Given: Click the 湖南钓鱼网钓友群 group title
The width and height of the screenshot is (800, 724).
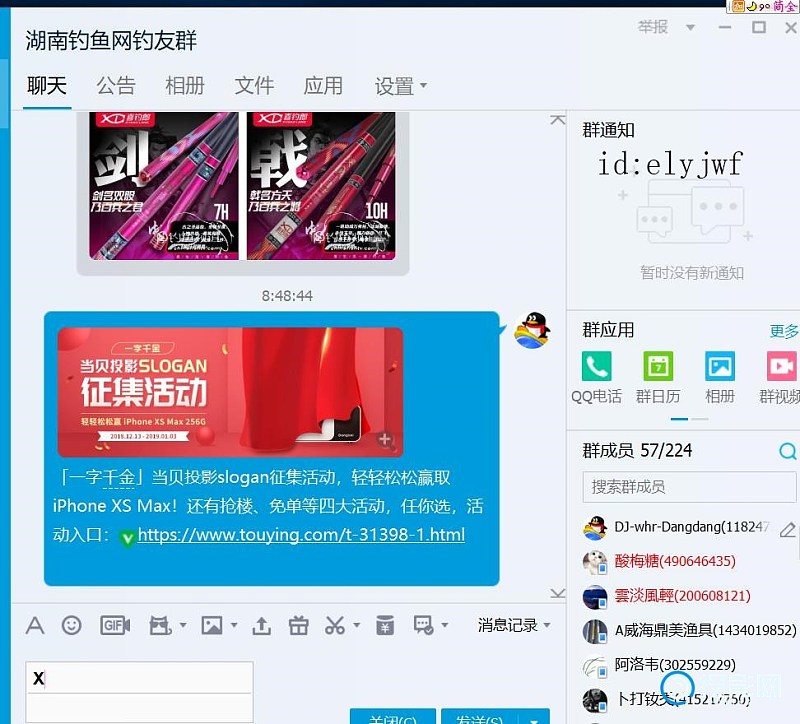Looking at the screenshot, I should pyautogui.click(x=111, y=40).
